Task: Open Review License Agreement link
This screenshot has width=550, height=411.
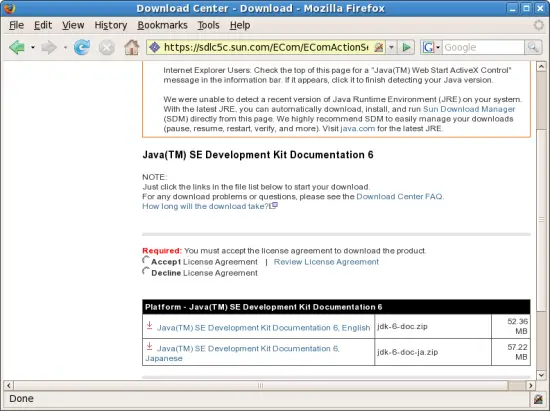Action: click(x=326, y=262)
